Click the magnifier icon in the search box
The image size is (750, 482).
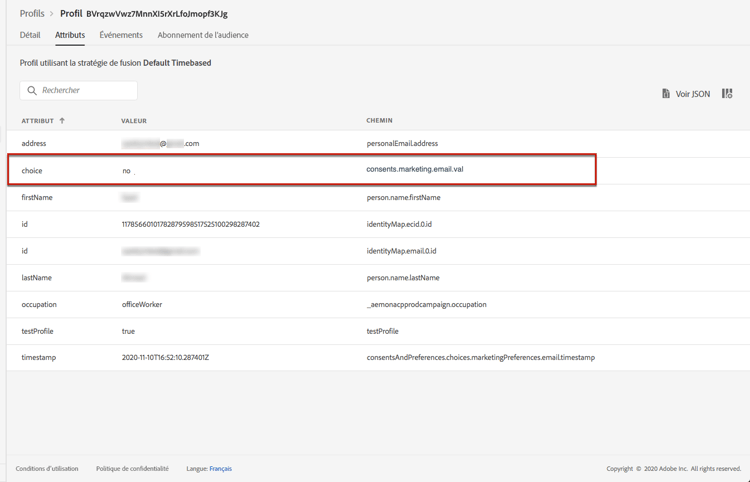(32, 91)
